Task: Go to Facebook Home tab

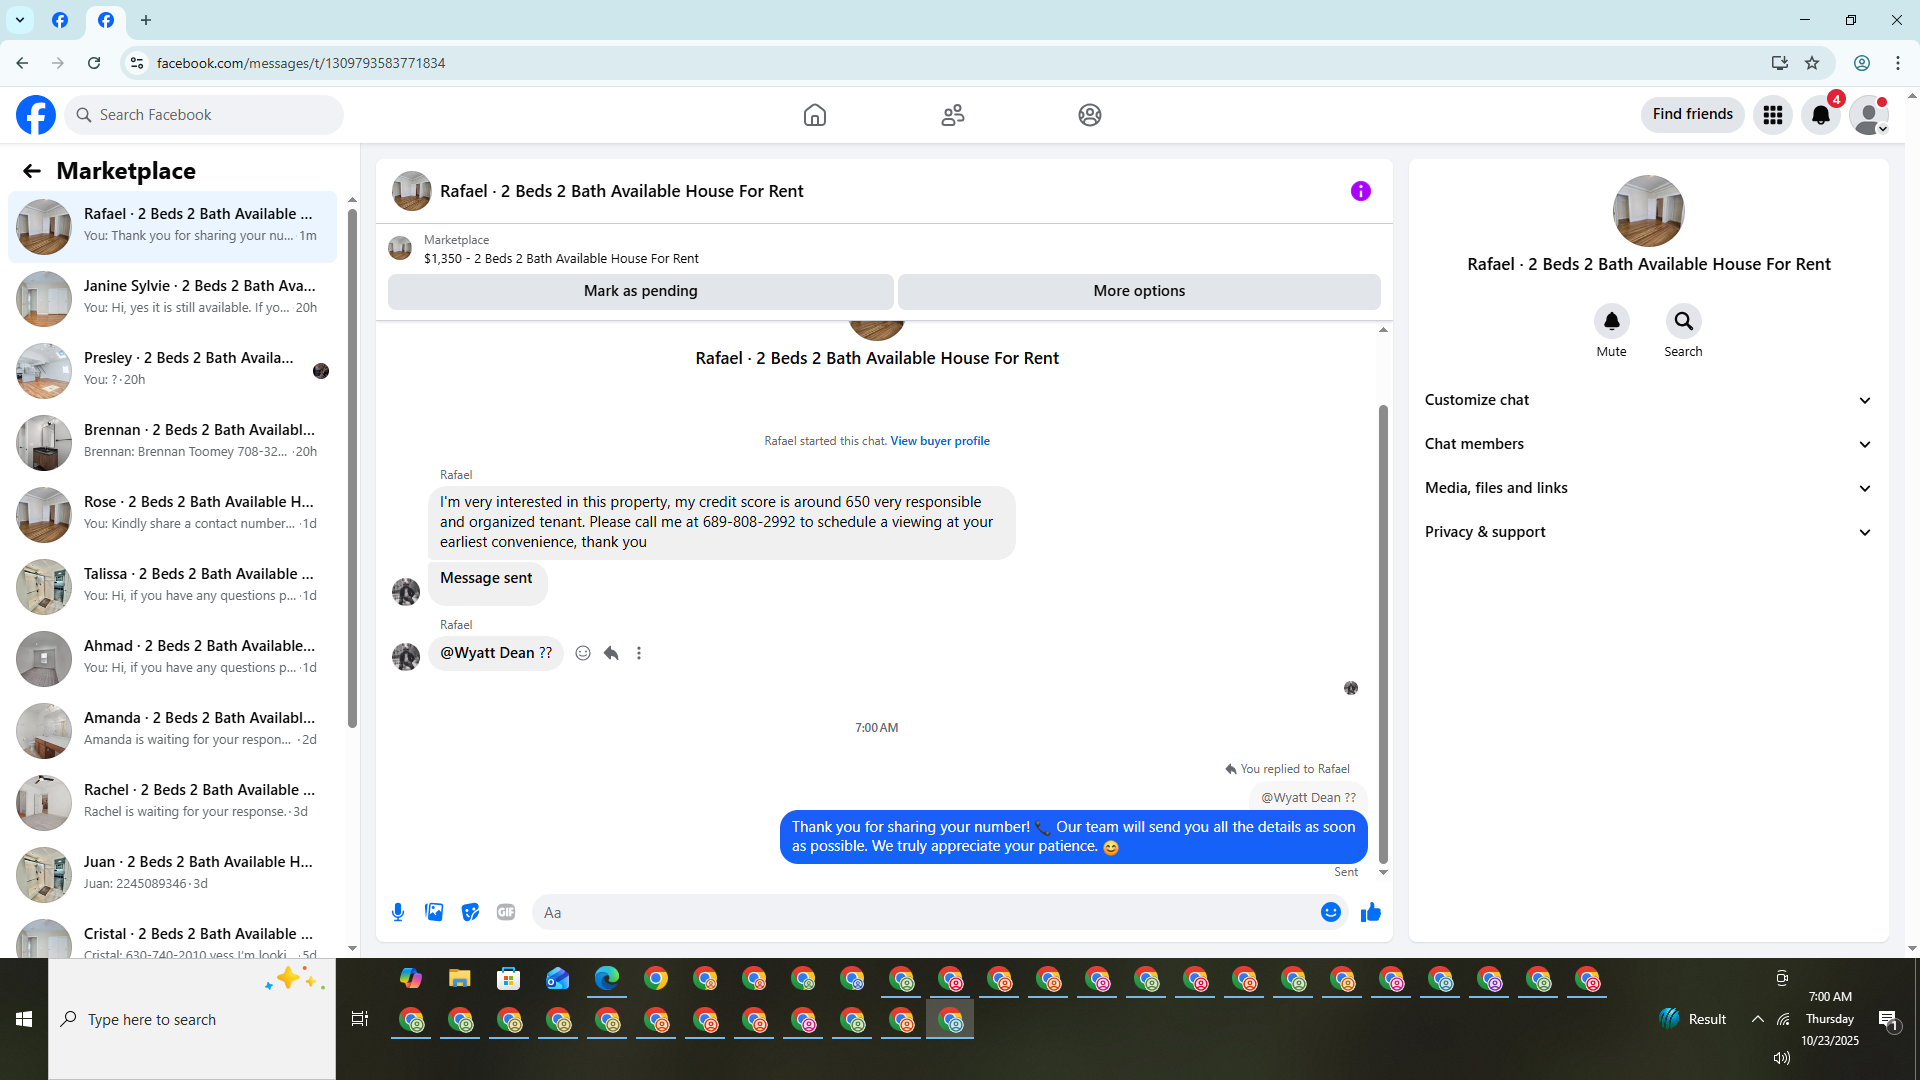Action: [814, 115]
